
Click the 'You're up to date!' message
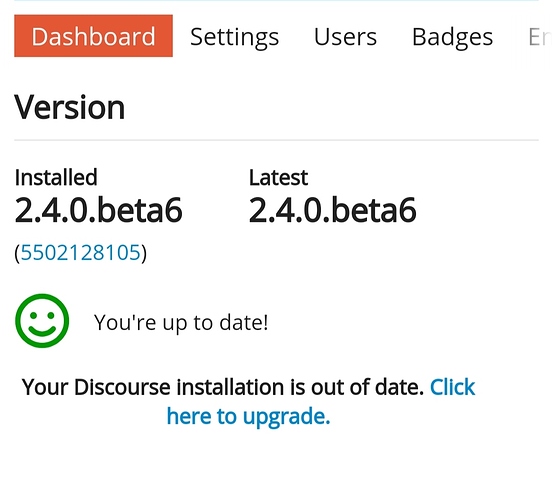[181, 322]
